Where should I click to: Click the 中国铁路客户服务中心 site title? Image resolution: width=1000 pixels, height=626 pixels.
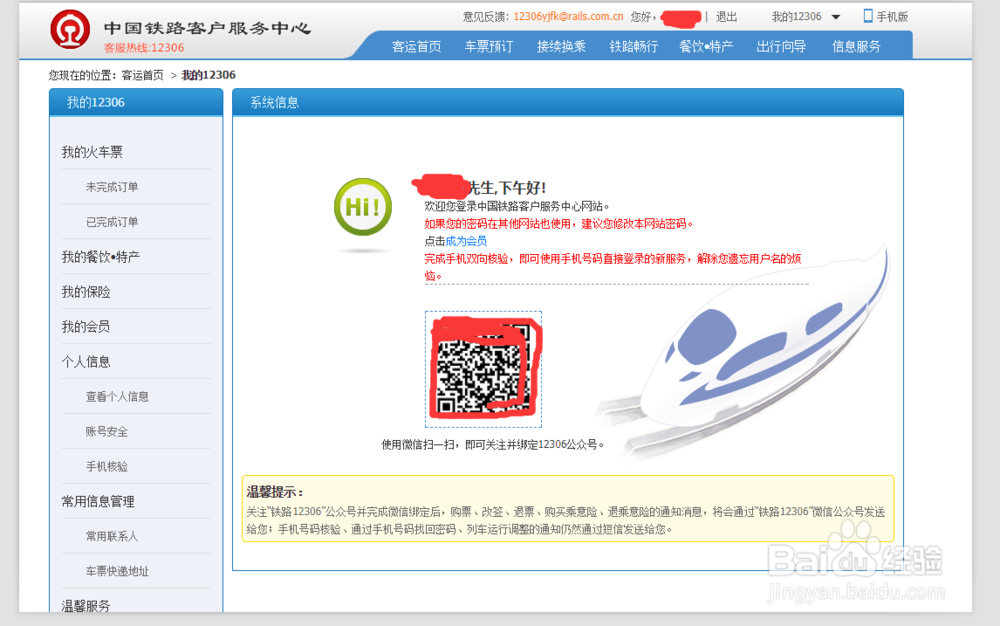point(207,28)
